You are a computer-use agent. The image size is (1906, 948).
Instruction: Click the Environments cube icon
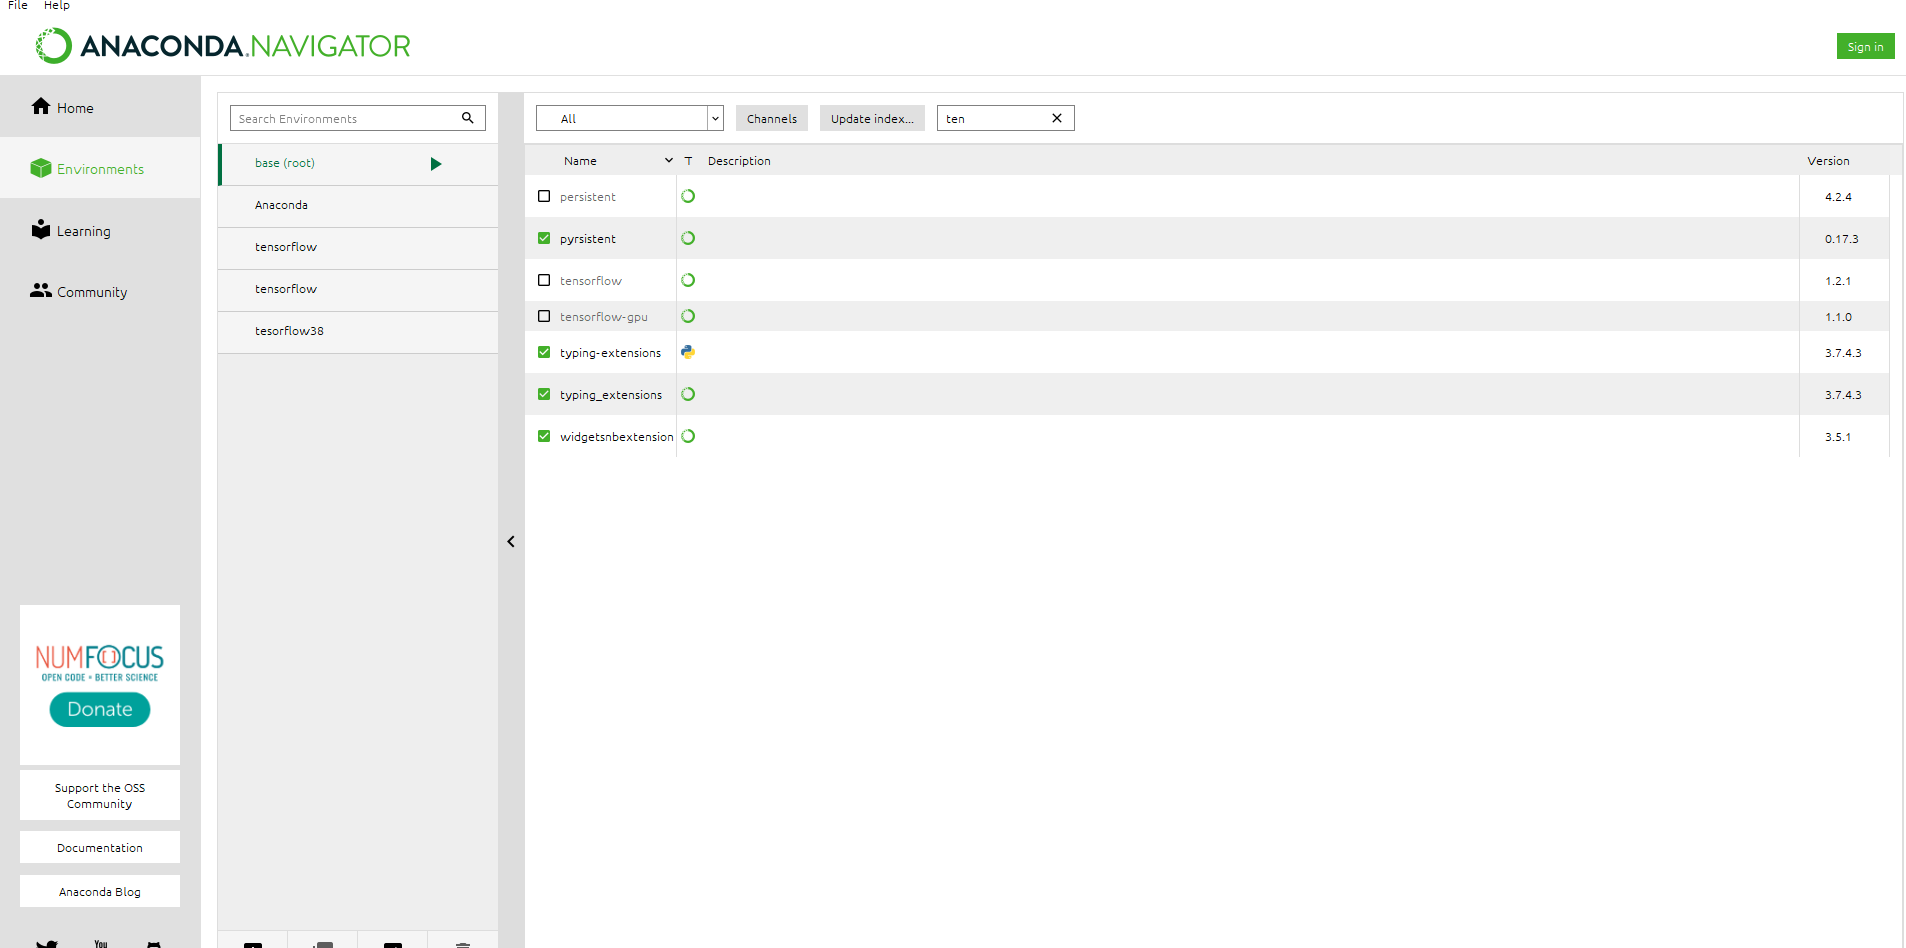pos(41,168)
